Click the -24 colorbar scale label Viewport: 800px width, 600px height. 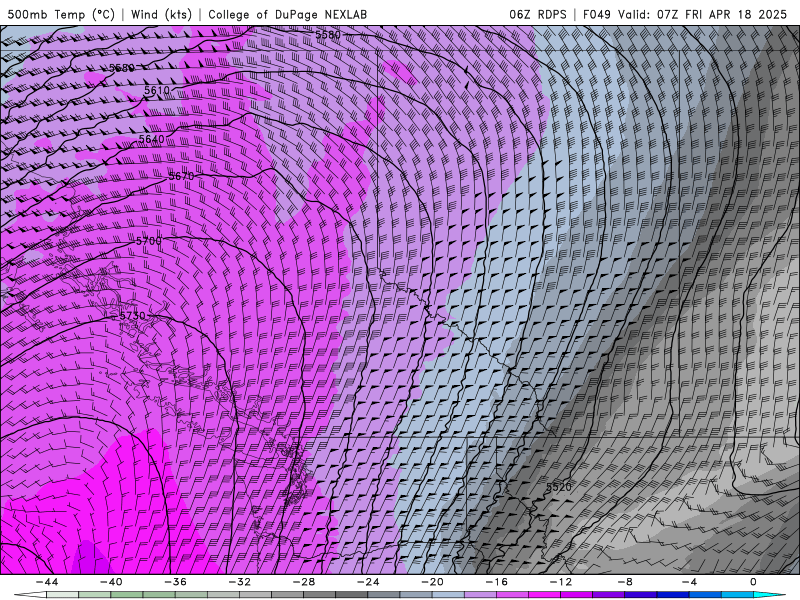pos(368,582)
